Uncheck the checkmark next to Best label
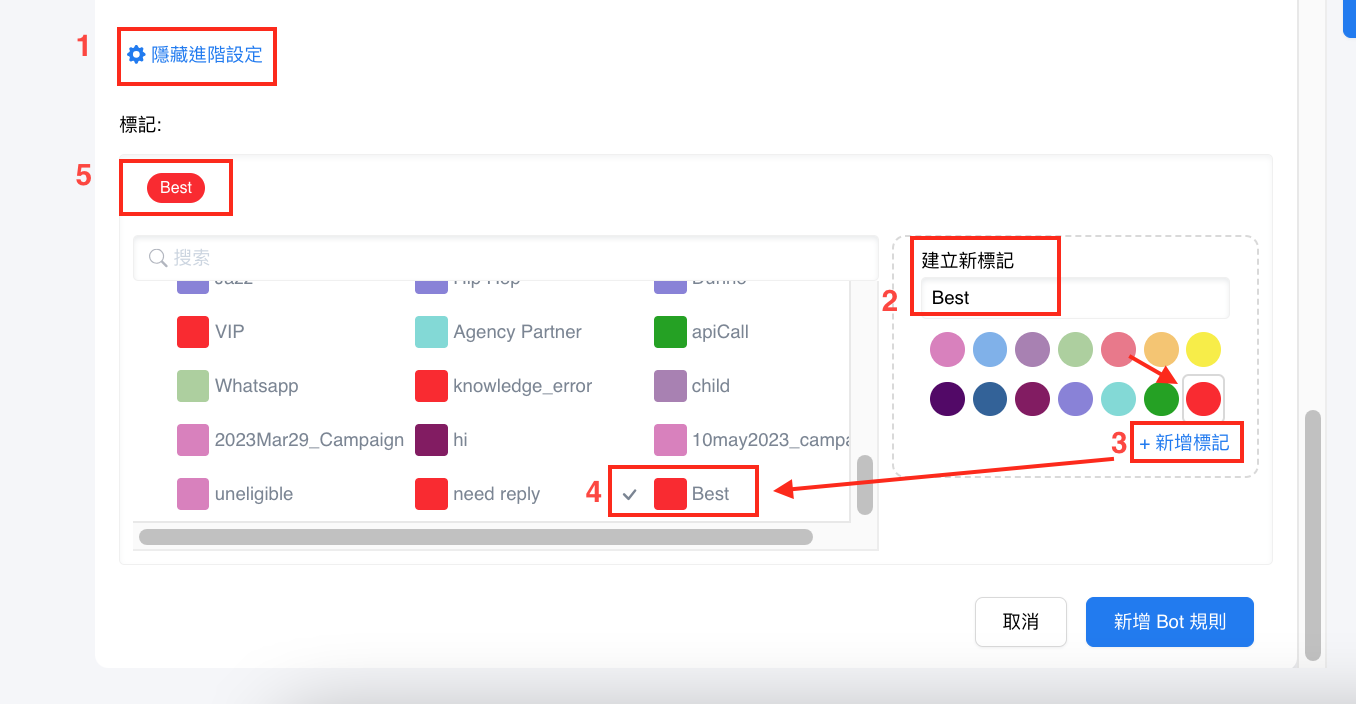Screen dimensions: 1356x704 pyautogui.click(x=630, y=494)
